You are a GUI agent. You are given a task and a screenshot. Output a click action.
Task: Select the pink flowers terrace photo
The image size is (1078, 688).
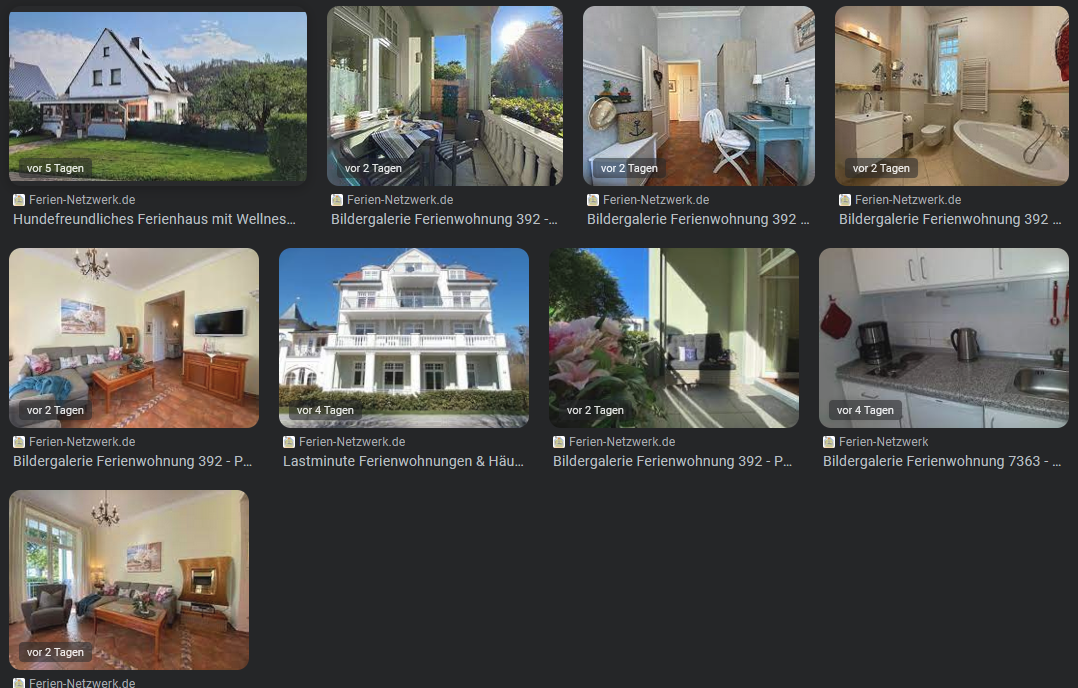pyautogui.click(x=674, y=338)
